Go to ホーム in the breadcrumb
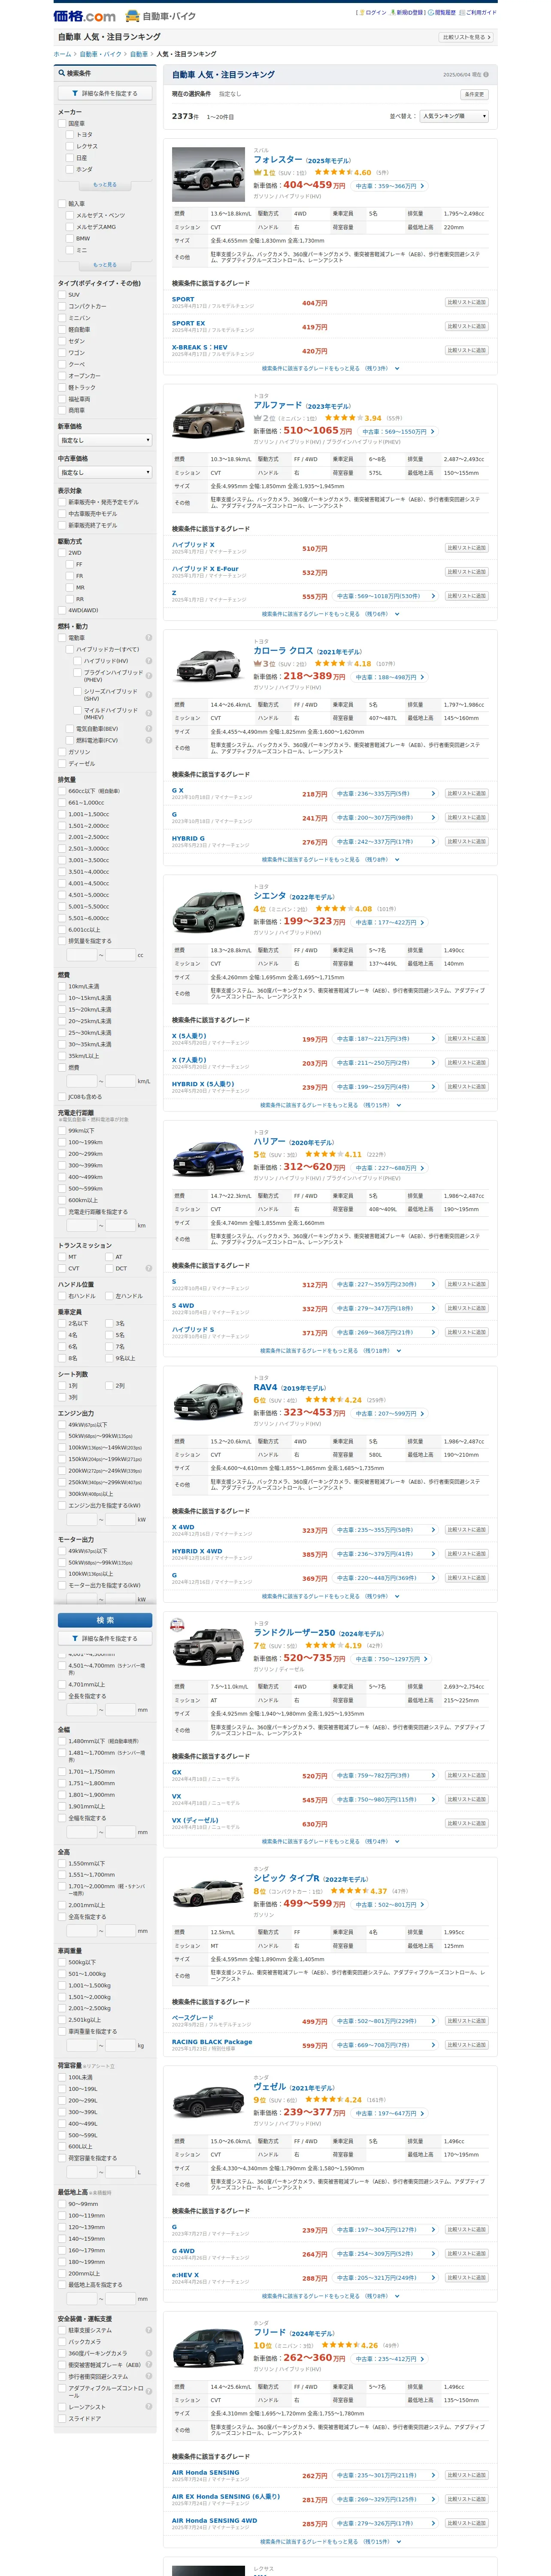This screenshot has height=2576, width=551. (x=62, y=54)
